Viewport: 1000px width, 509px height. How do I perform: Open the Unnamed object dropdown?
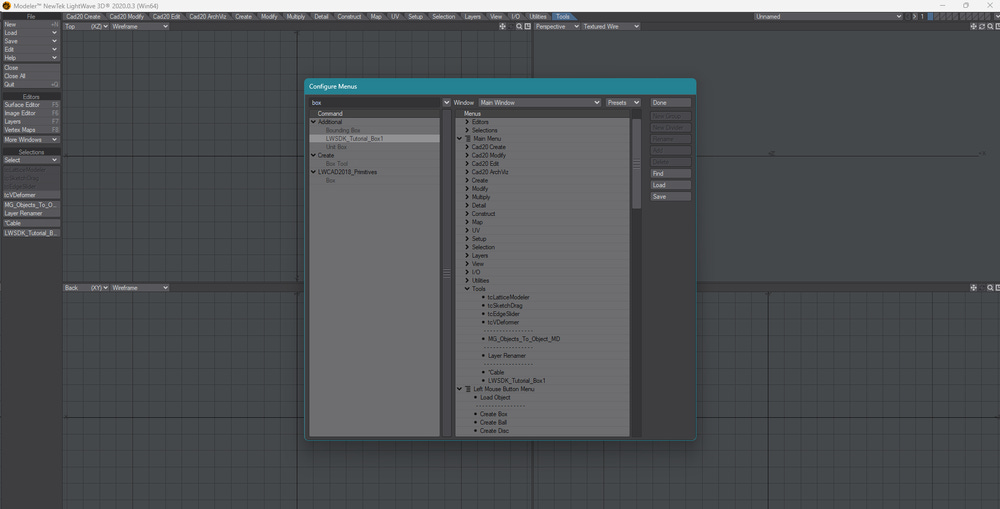click(828, 17)
